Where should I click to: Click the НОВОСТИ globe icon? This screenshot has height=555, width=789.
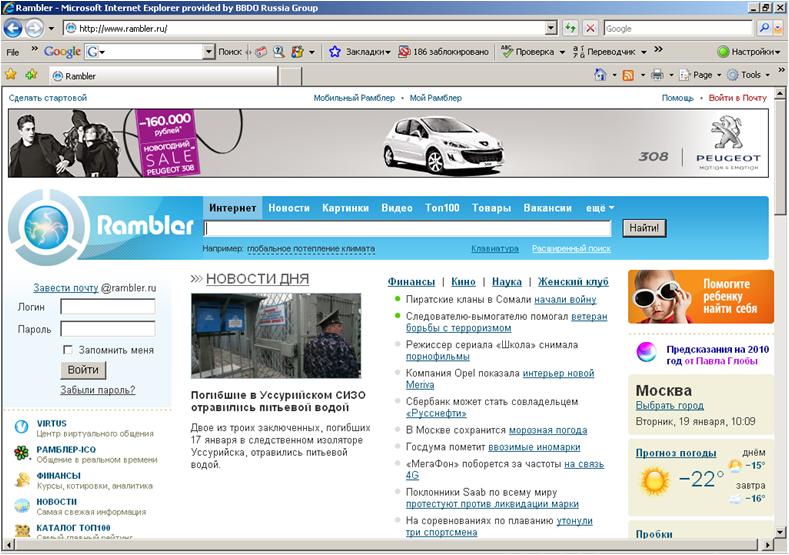(22, 505)
